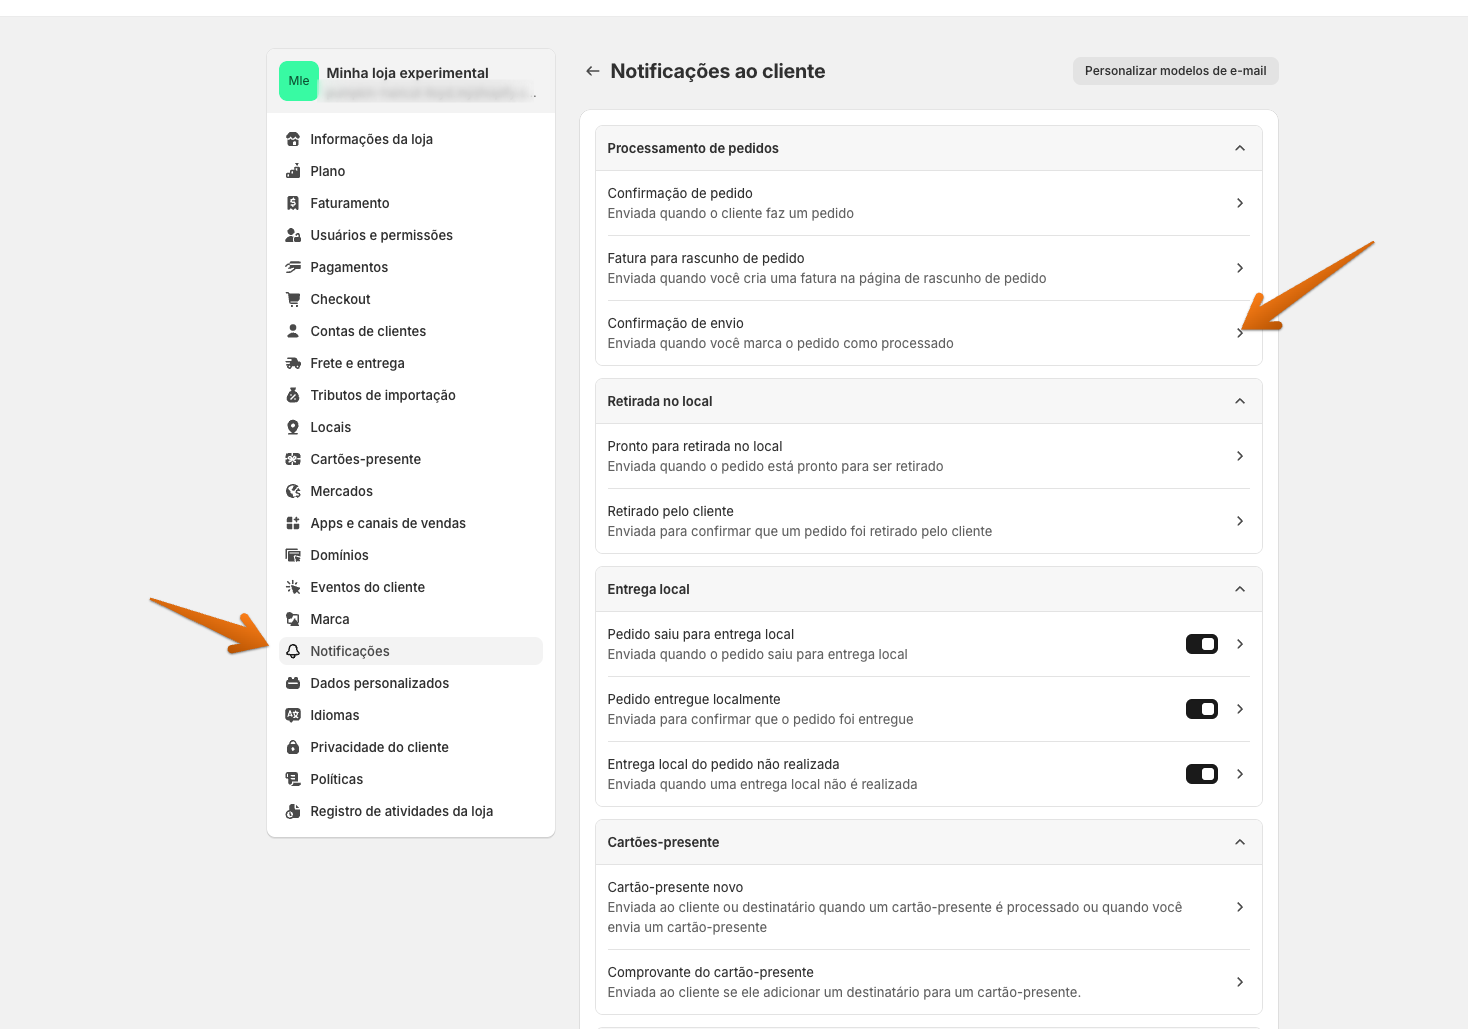This screenshot has height=1029, width=1468.
Task: Click the Mercados globe icon
Action: click(x=293, y=491)
